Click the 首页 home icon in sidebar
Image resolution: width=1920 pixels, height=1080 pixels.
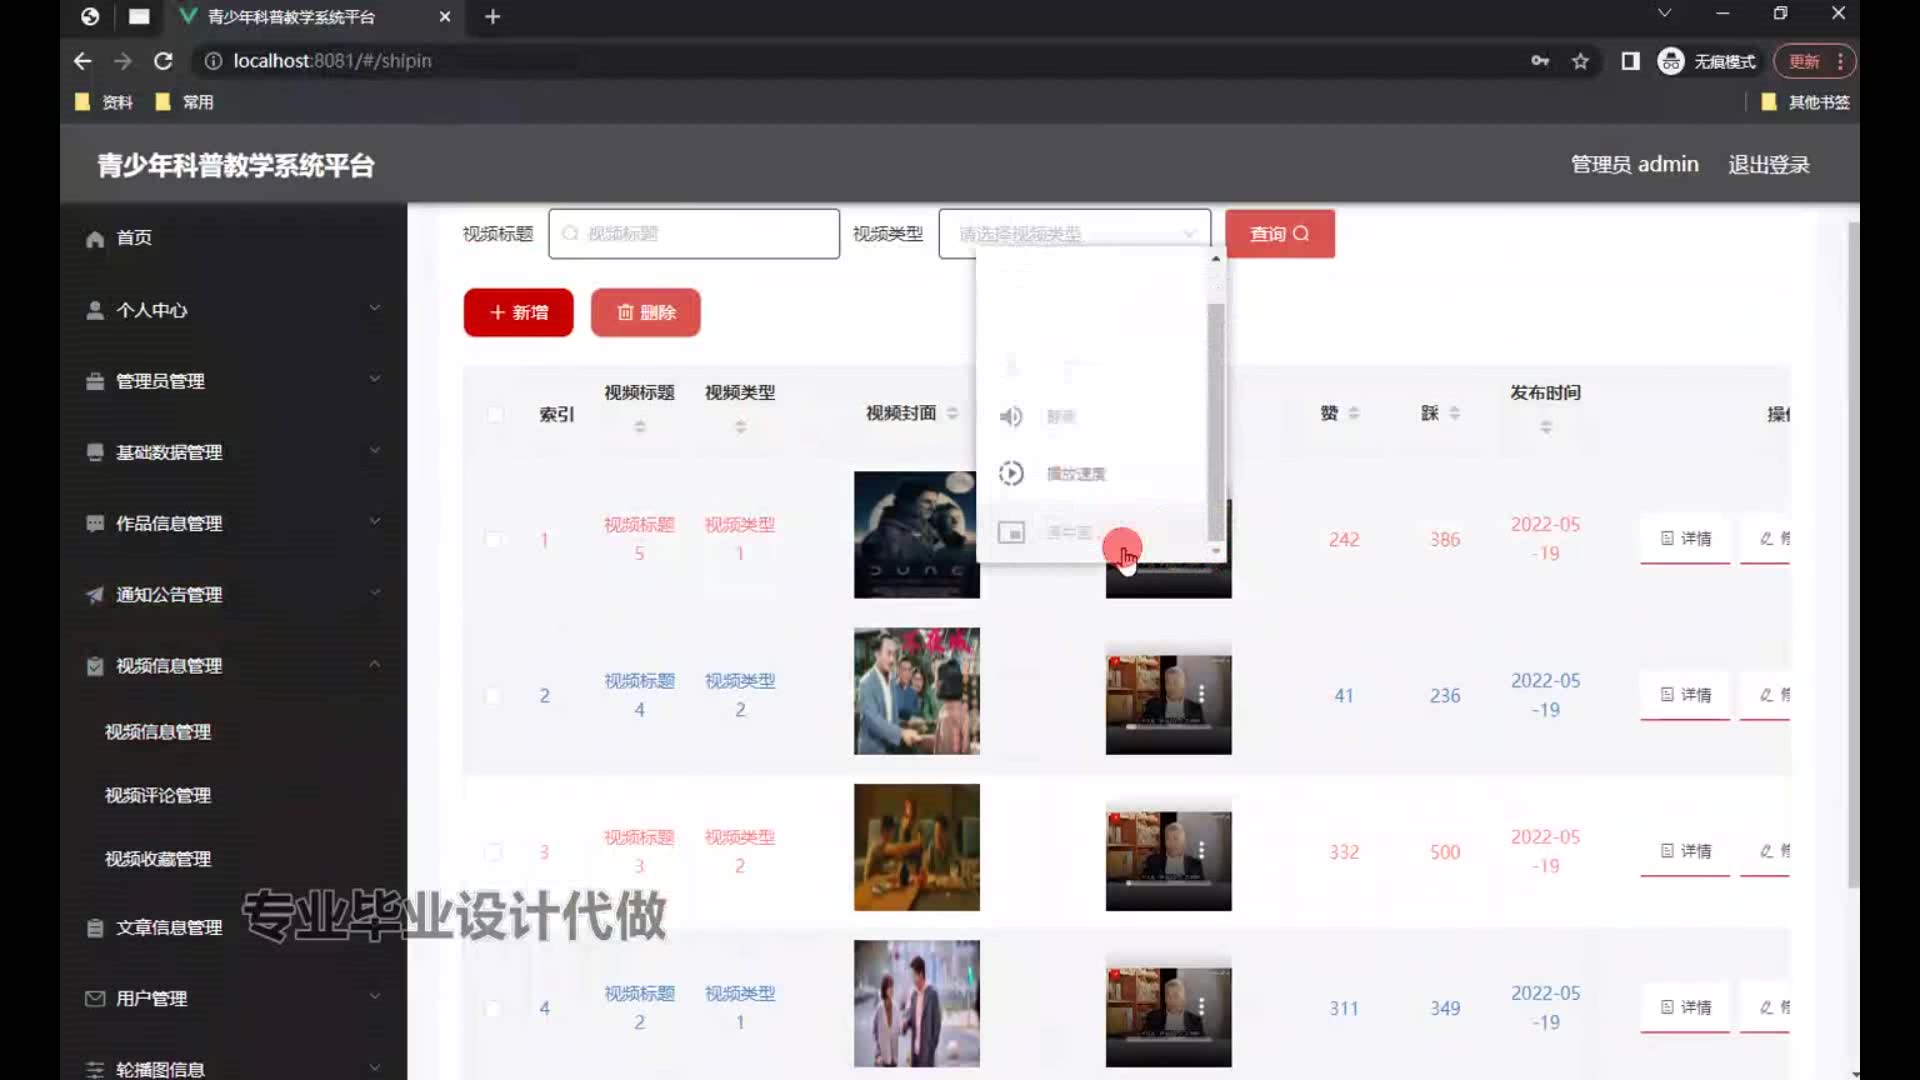(x=95, y=238)
